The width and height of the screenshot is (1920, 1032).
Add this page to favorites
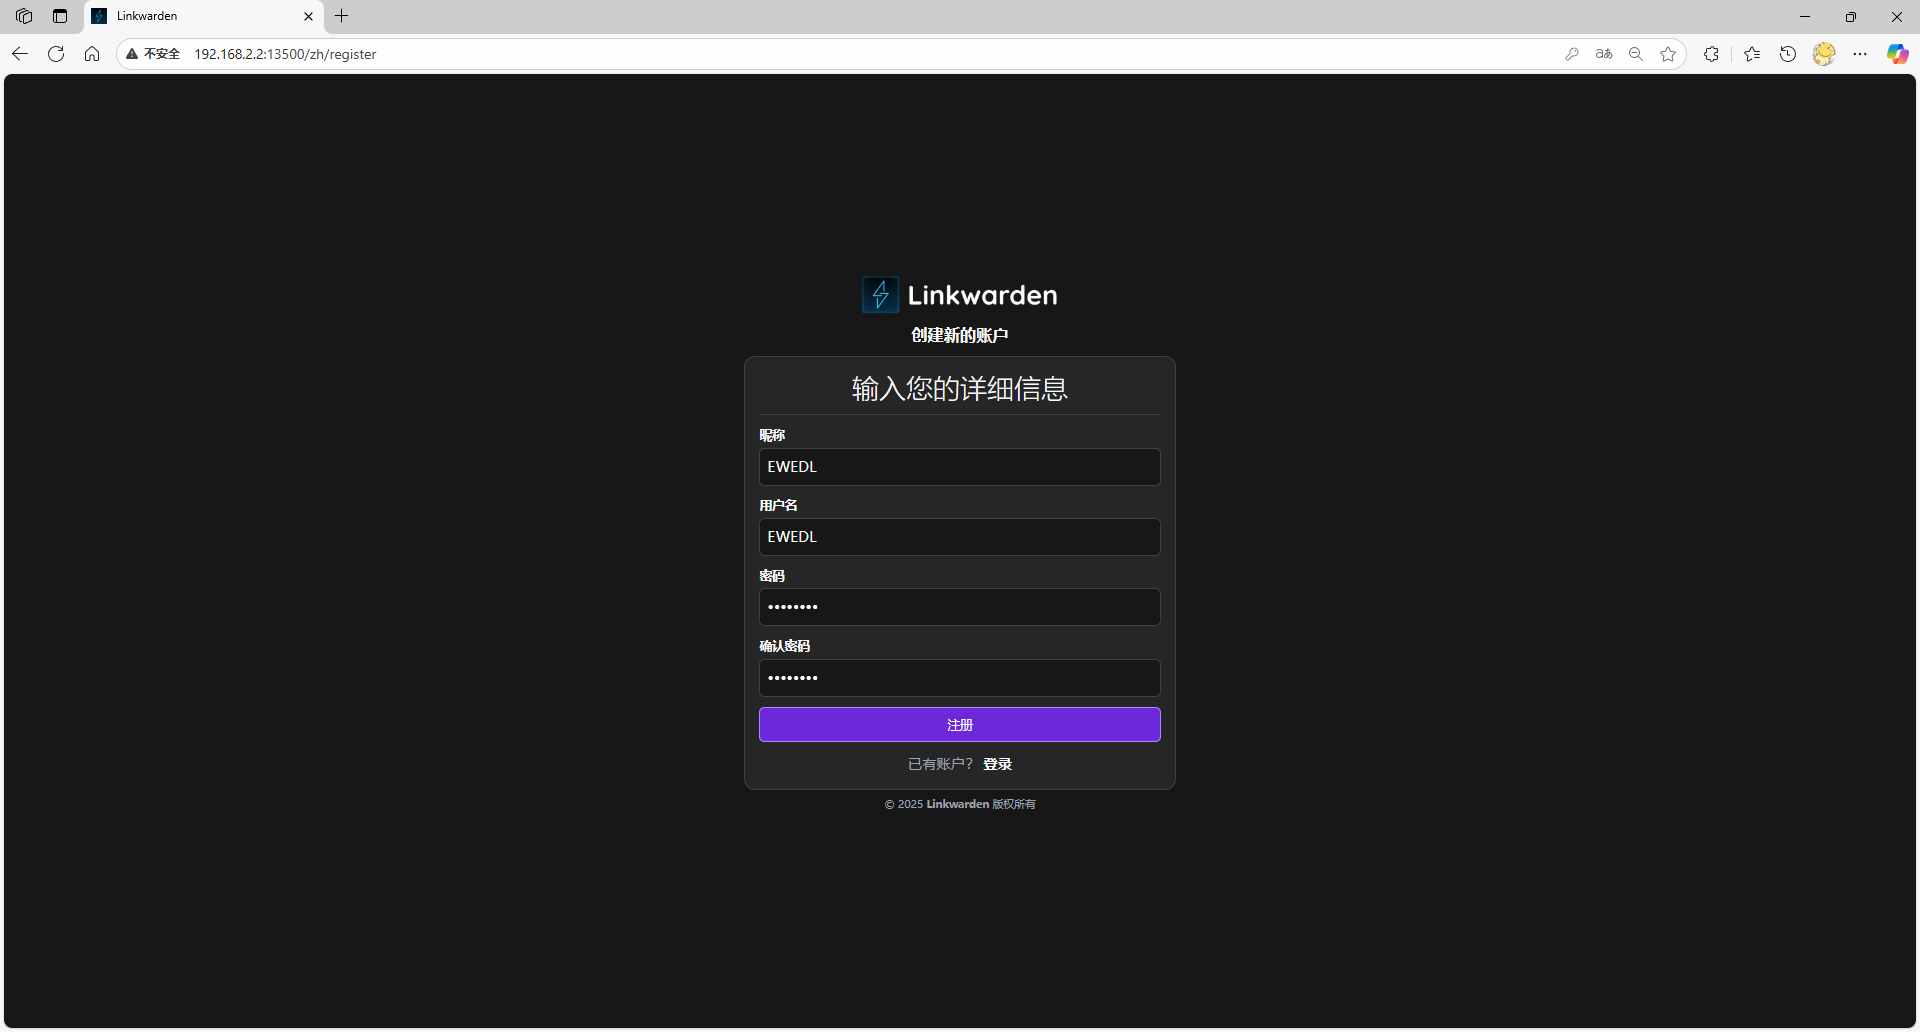[x=1668, y=54]
